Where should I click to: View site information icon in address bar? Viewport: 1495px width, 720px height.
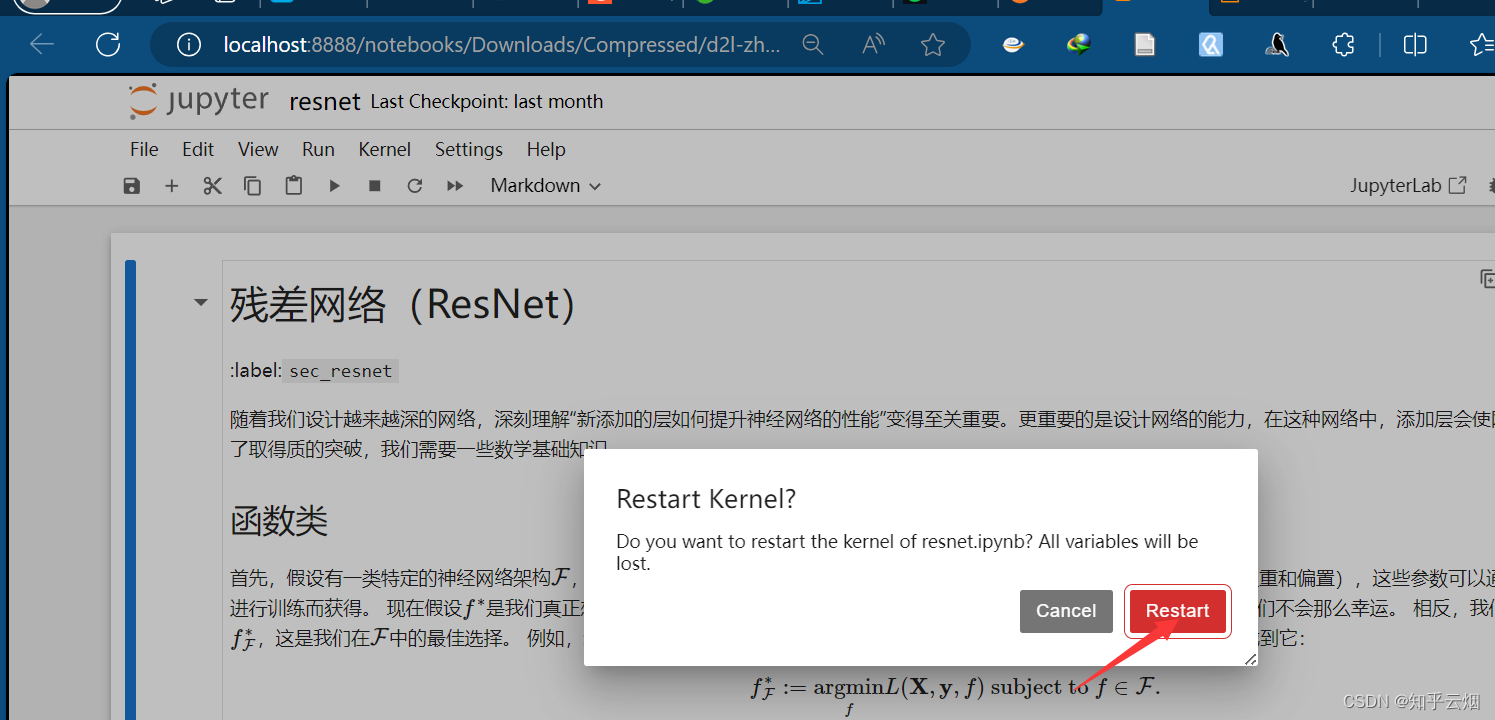tap(188, 45)
